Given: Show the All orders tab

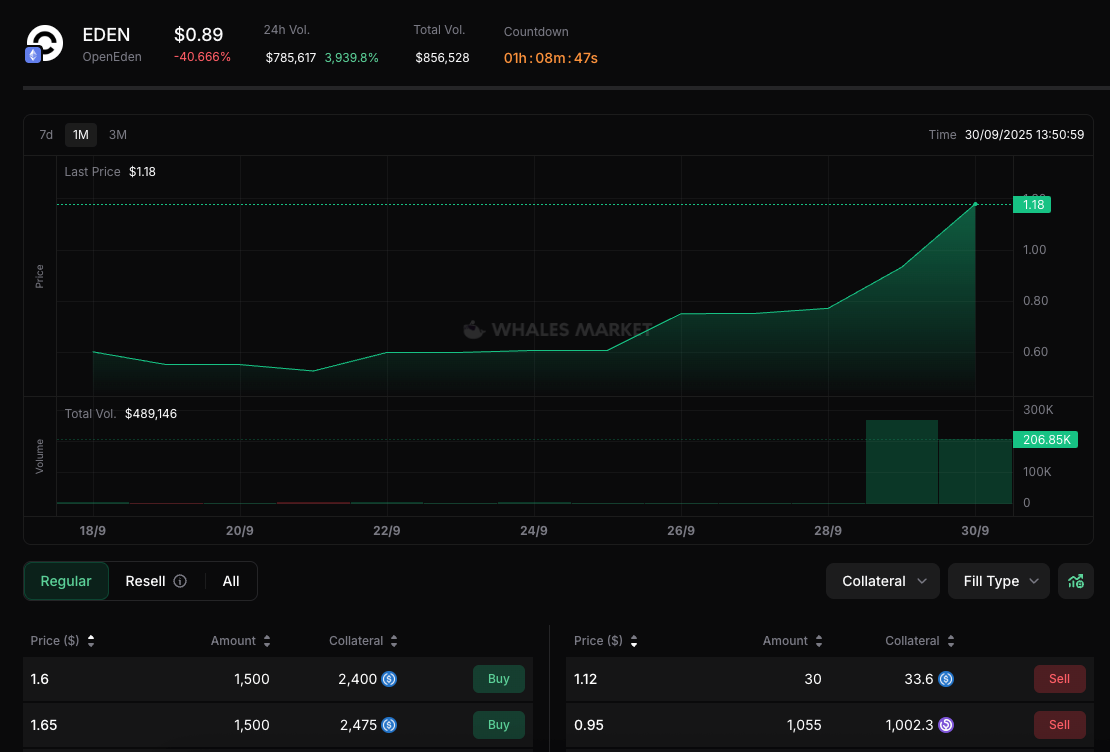Looking at the screenshot, I should point(231,581).
